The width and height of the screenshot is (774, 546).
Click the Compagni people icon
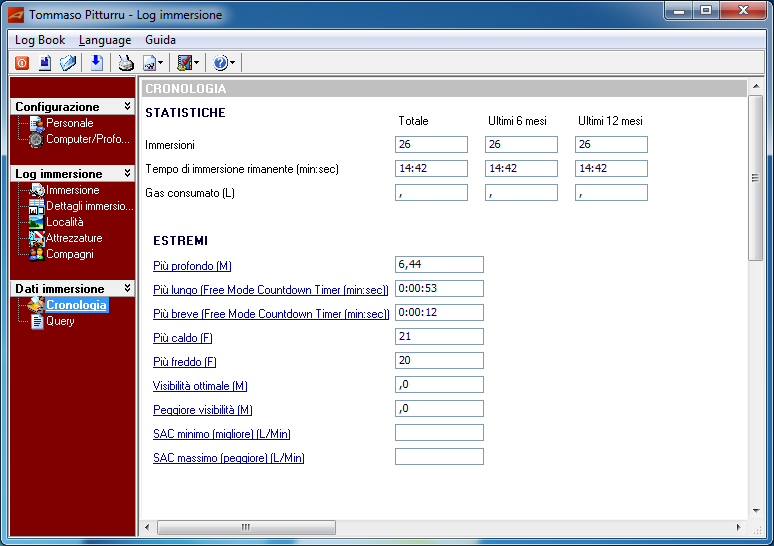[x=37, y=254]
